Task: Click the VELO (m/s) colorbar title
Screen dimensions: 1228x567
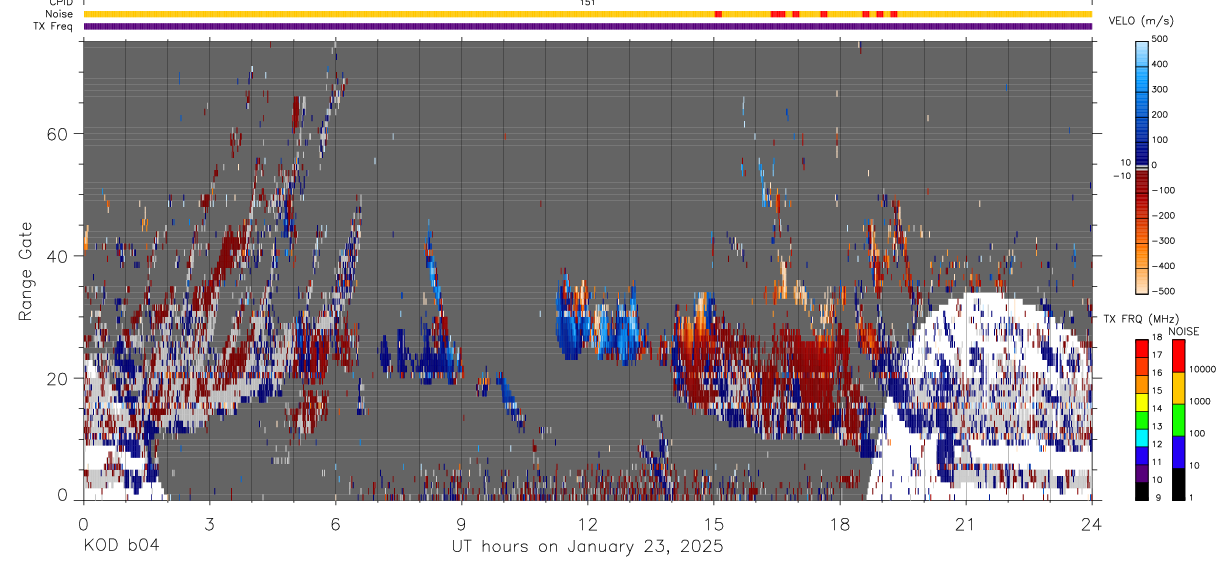Action: pos(1141,21)
